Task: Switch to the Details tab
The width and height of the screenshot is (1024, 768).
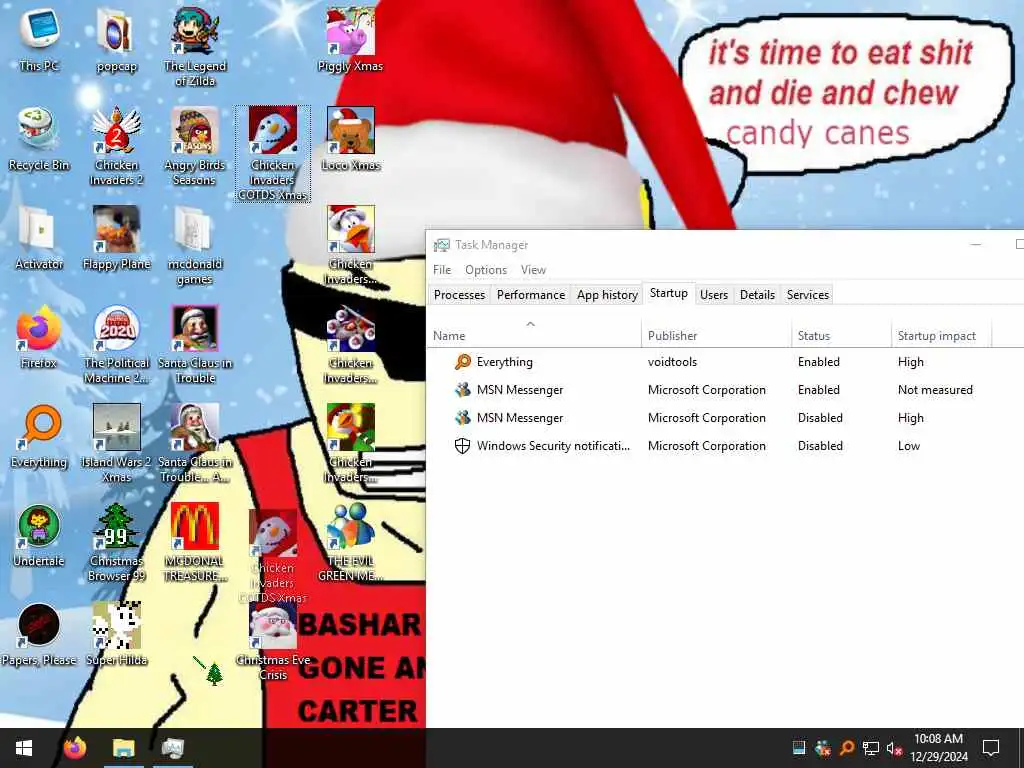Action: (757, 295)
